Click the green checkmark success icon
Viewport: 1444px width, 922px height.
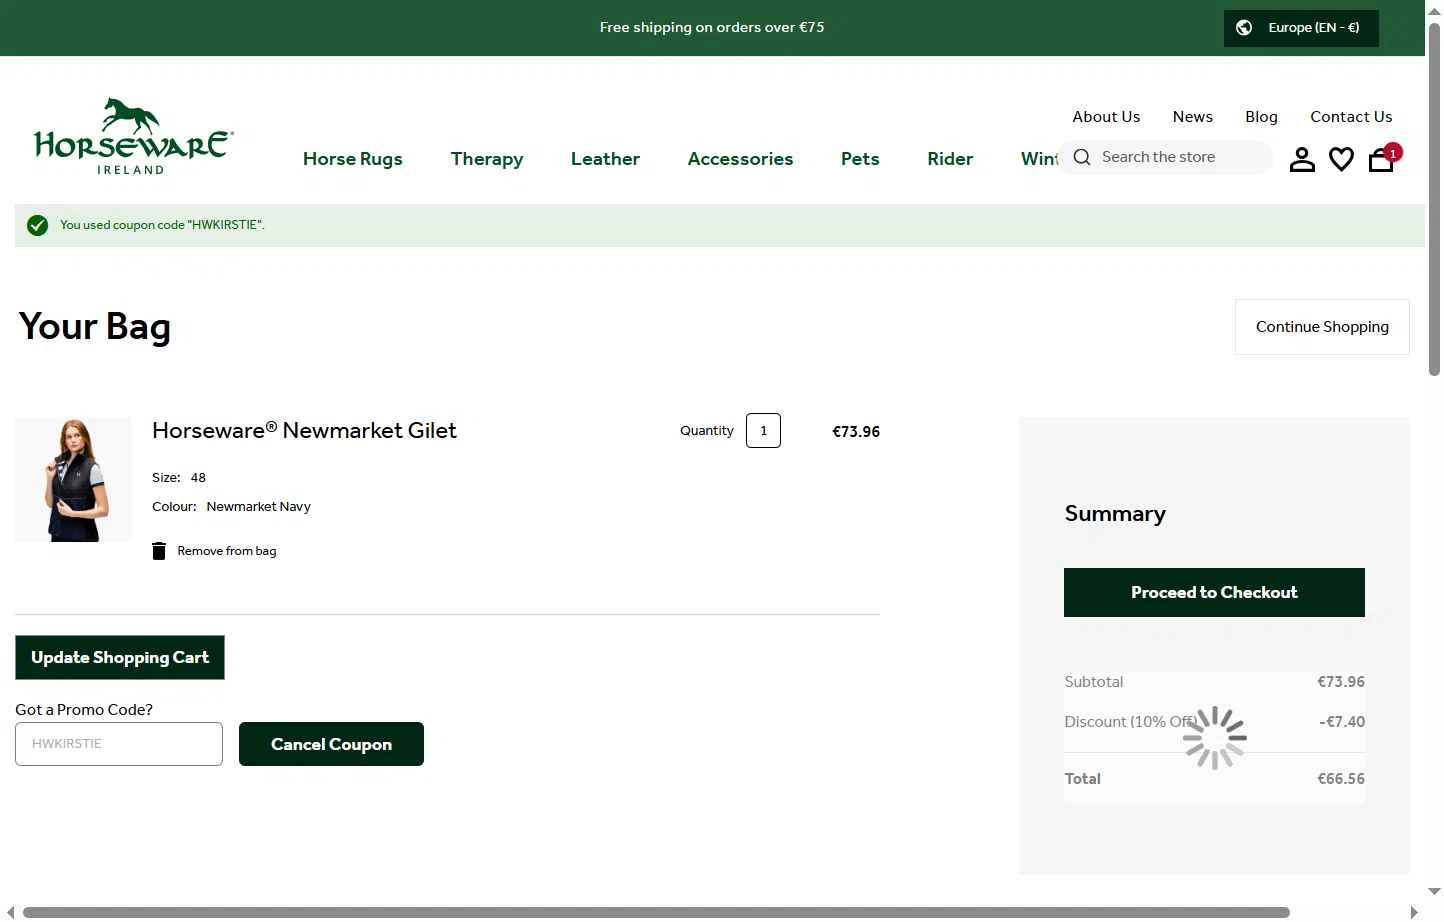[x=37, y=225]
